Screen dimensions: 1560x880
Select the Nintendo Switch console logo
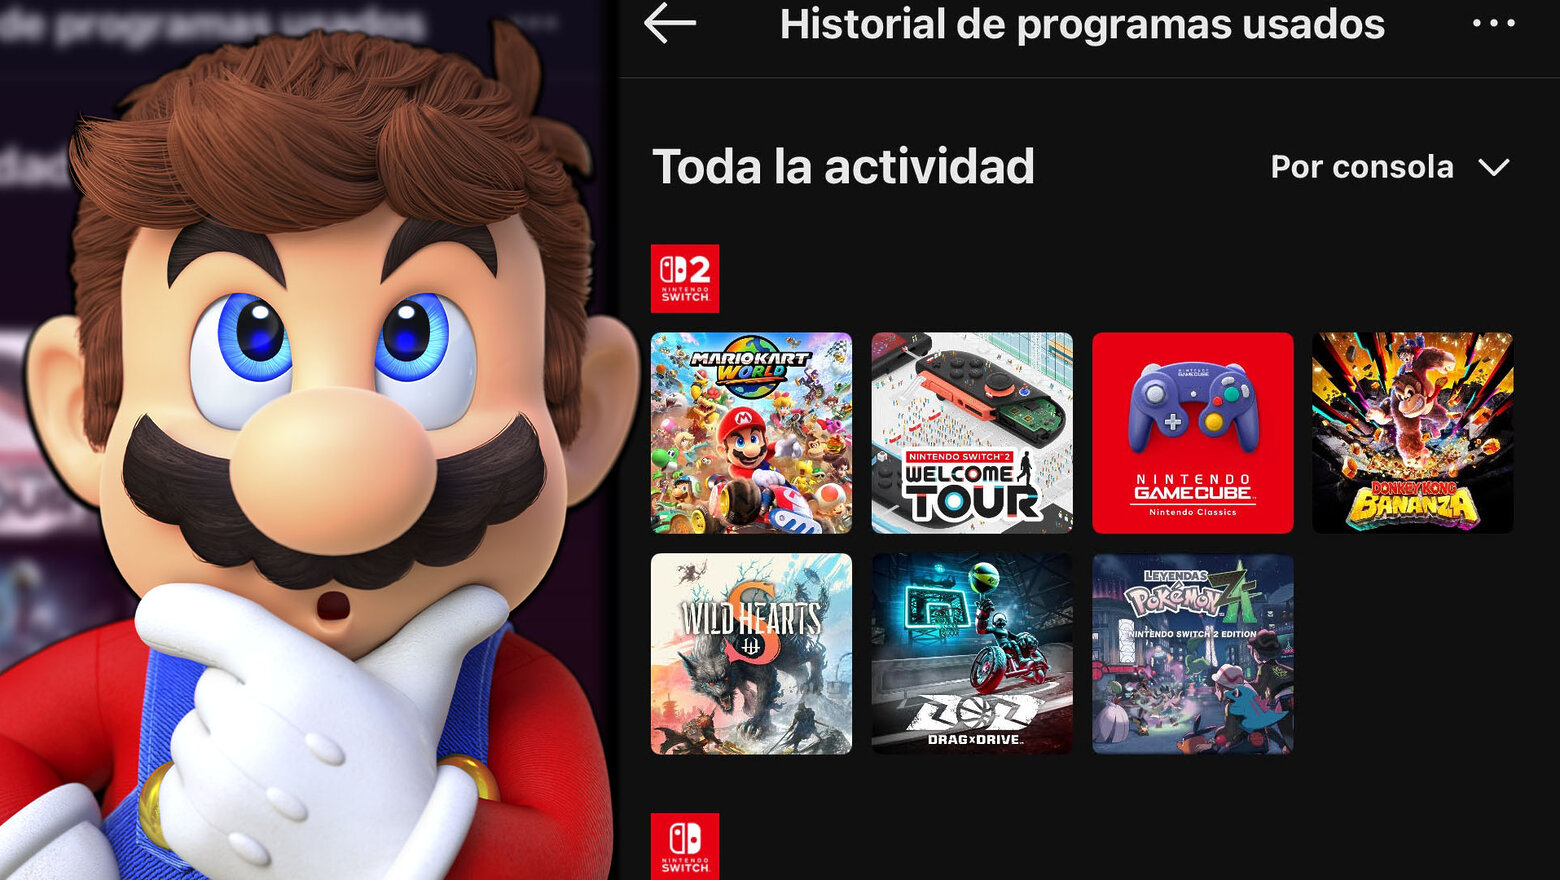tap(685, 847)
